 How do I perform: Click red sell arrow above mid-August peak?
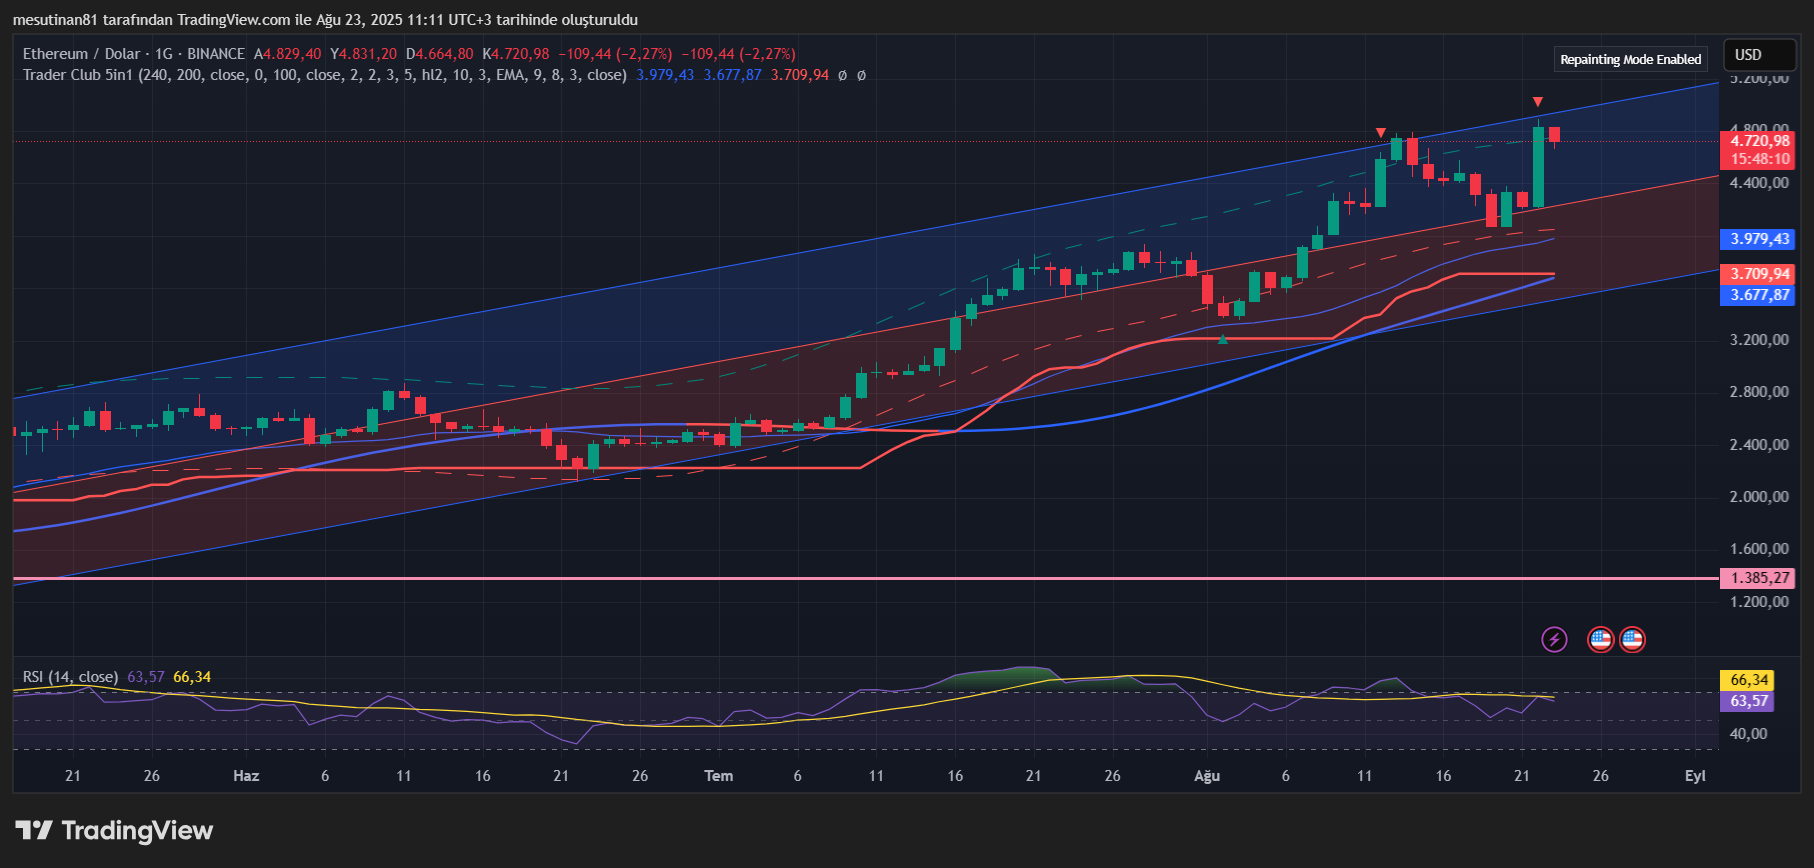pyautogui.click(x=1381, y=133)
